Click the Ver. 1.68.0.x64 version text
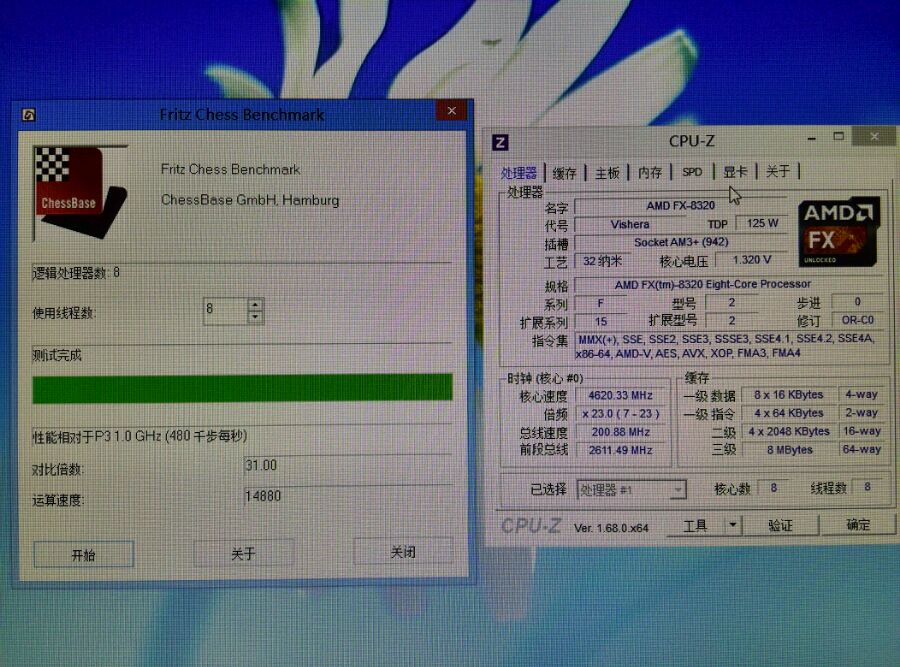The height and width of the screenshot is (667, 900). 611,528
